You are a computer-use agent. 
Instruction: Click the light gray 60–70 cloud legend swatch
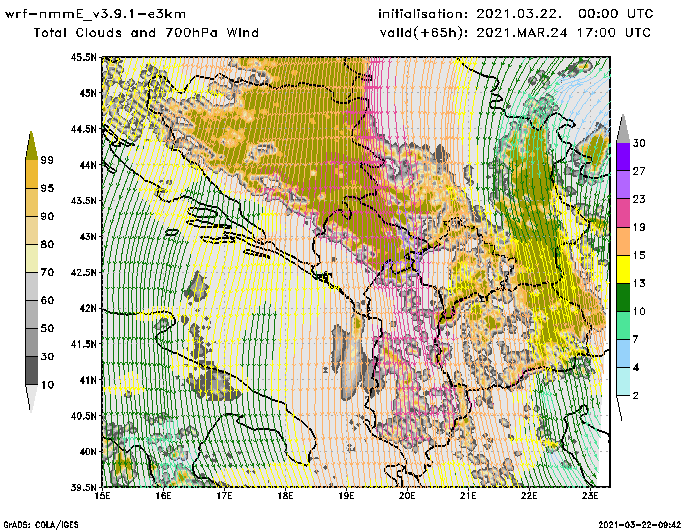(32, 286)
